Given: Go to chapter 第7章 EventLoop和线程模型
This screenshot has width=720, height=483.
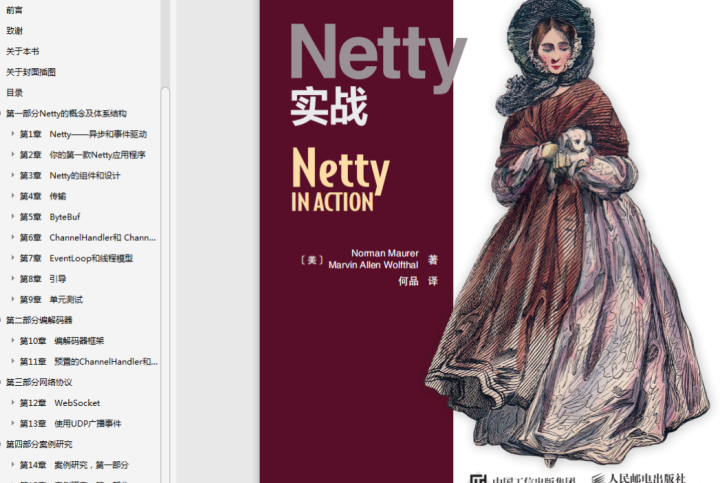Looking at the screenshot, I should pyautogui.click(x=76, y=258).
